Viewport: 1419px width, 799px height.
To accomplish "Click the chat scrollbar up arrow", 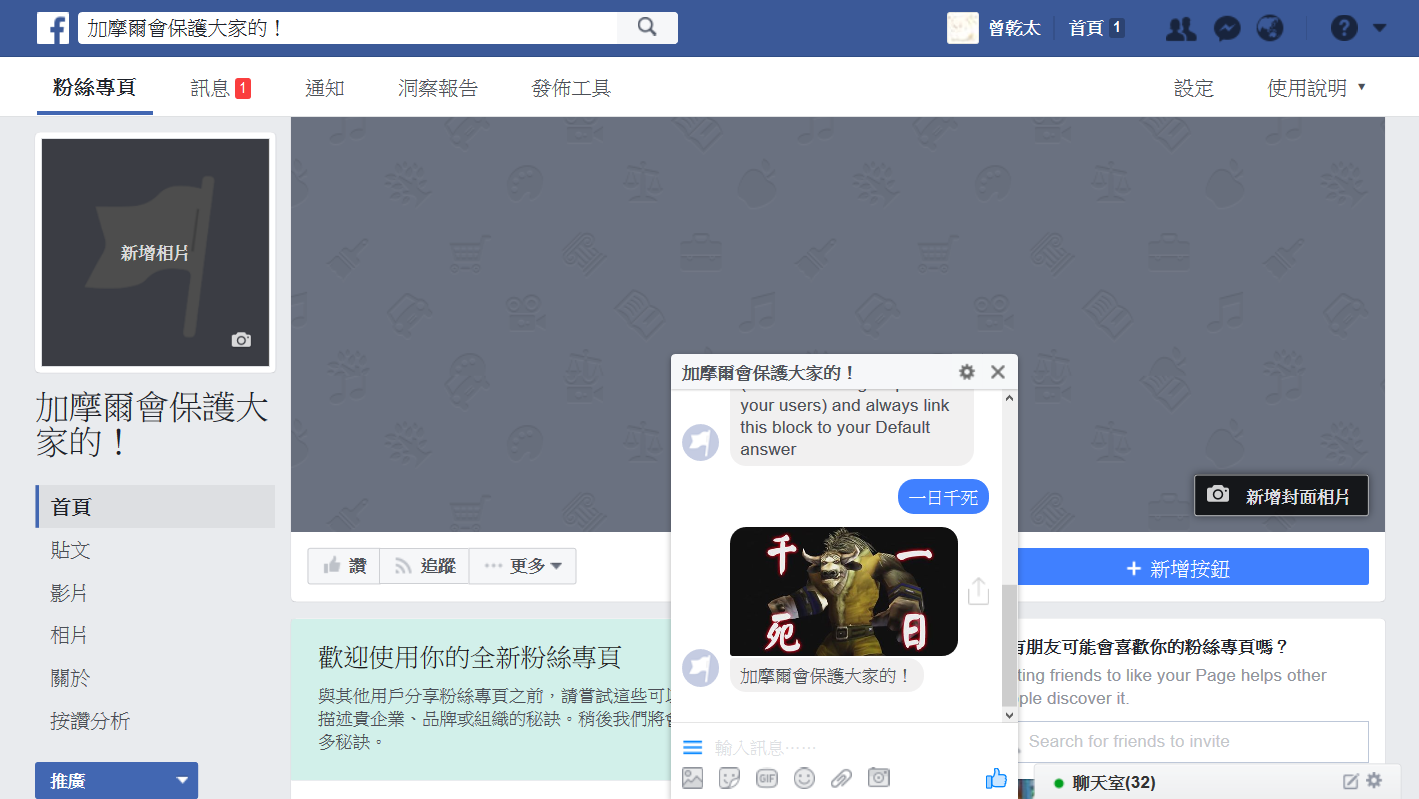I will click(x=1009, y=398).
